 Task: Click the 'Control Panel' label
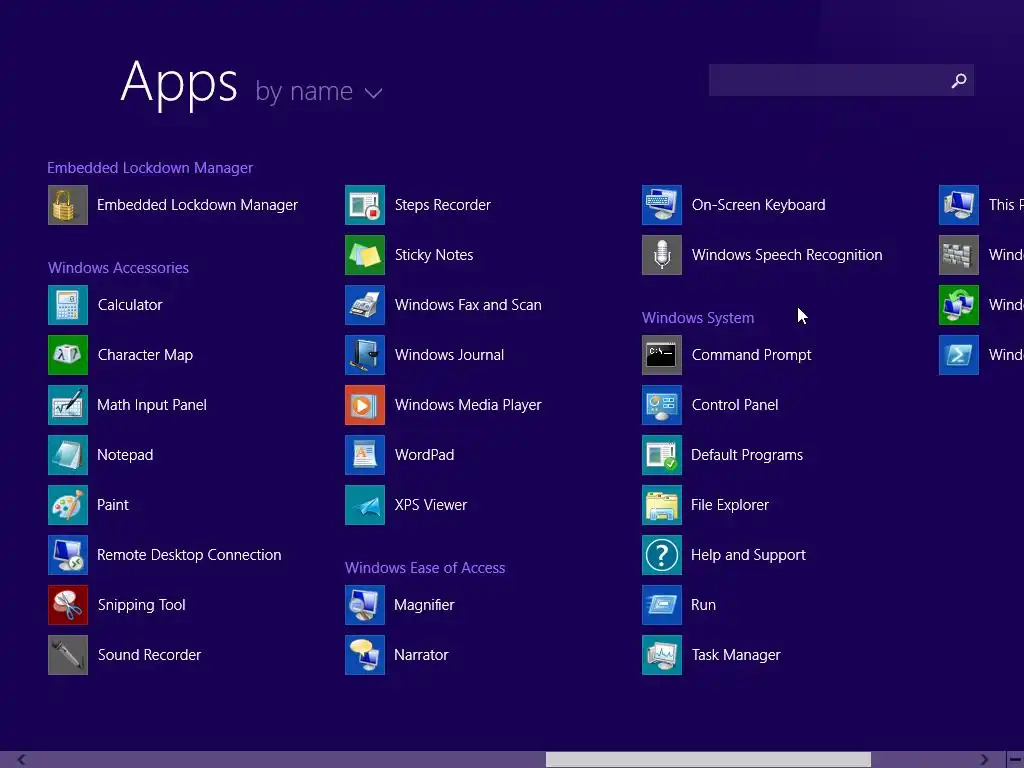pyautogui.click(x=735, y=405)
